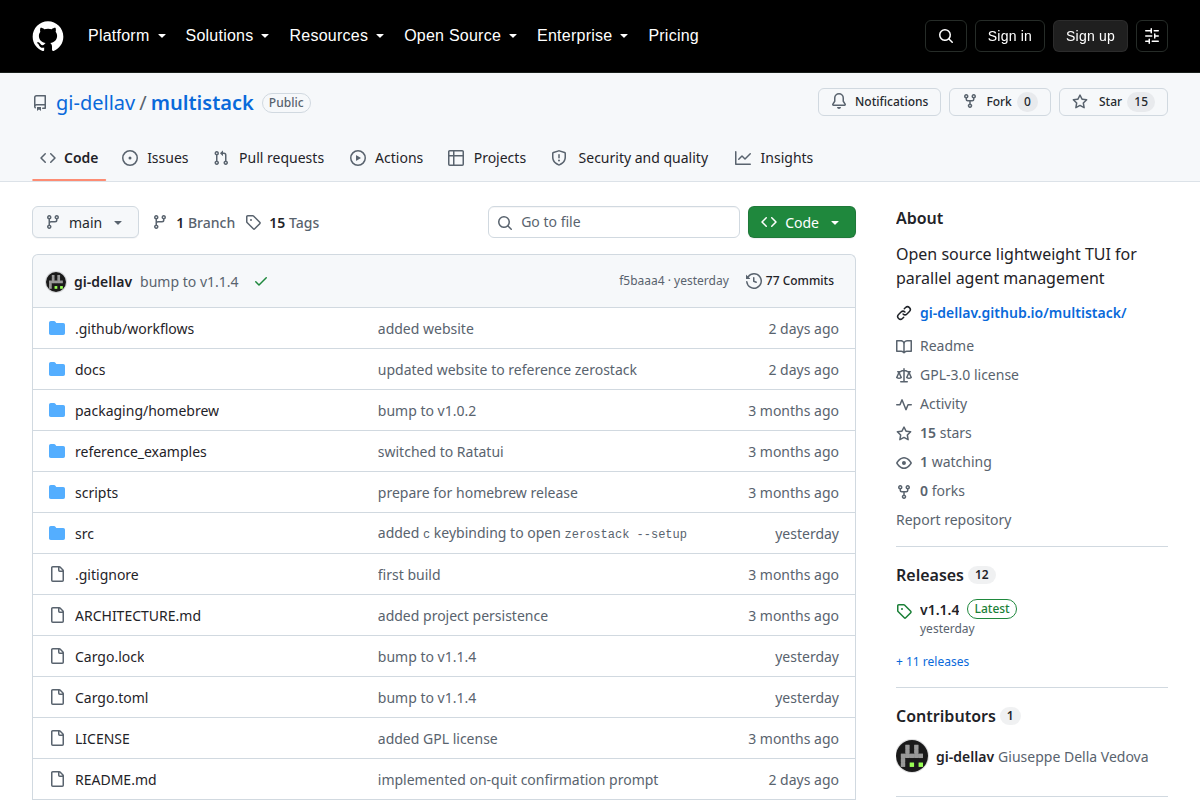Image resolution: width=1200 pixels, height=800 pixels.
Task: Click the .gitignore file icon
Action: pos(57,575)
